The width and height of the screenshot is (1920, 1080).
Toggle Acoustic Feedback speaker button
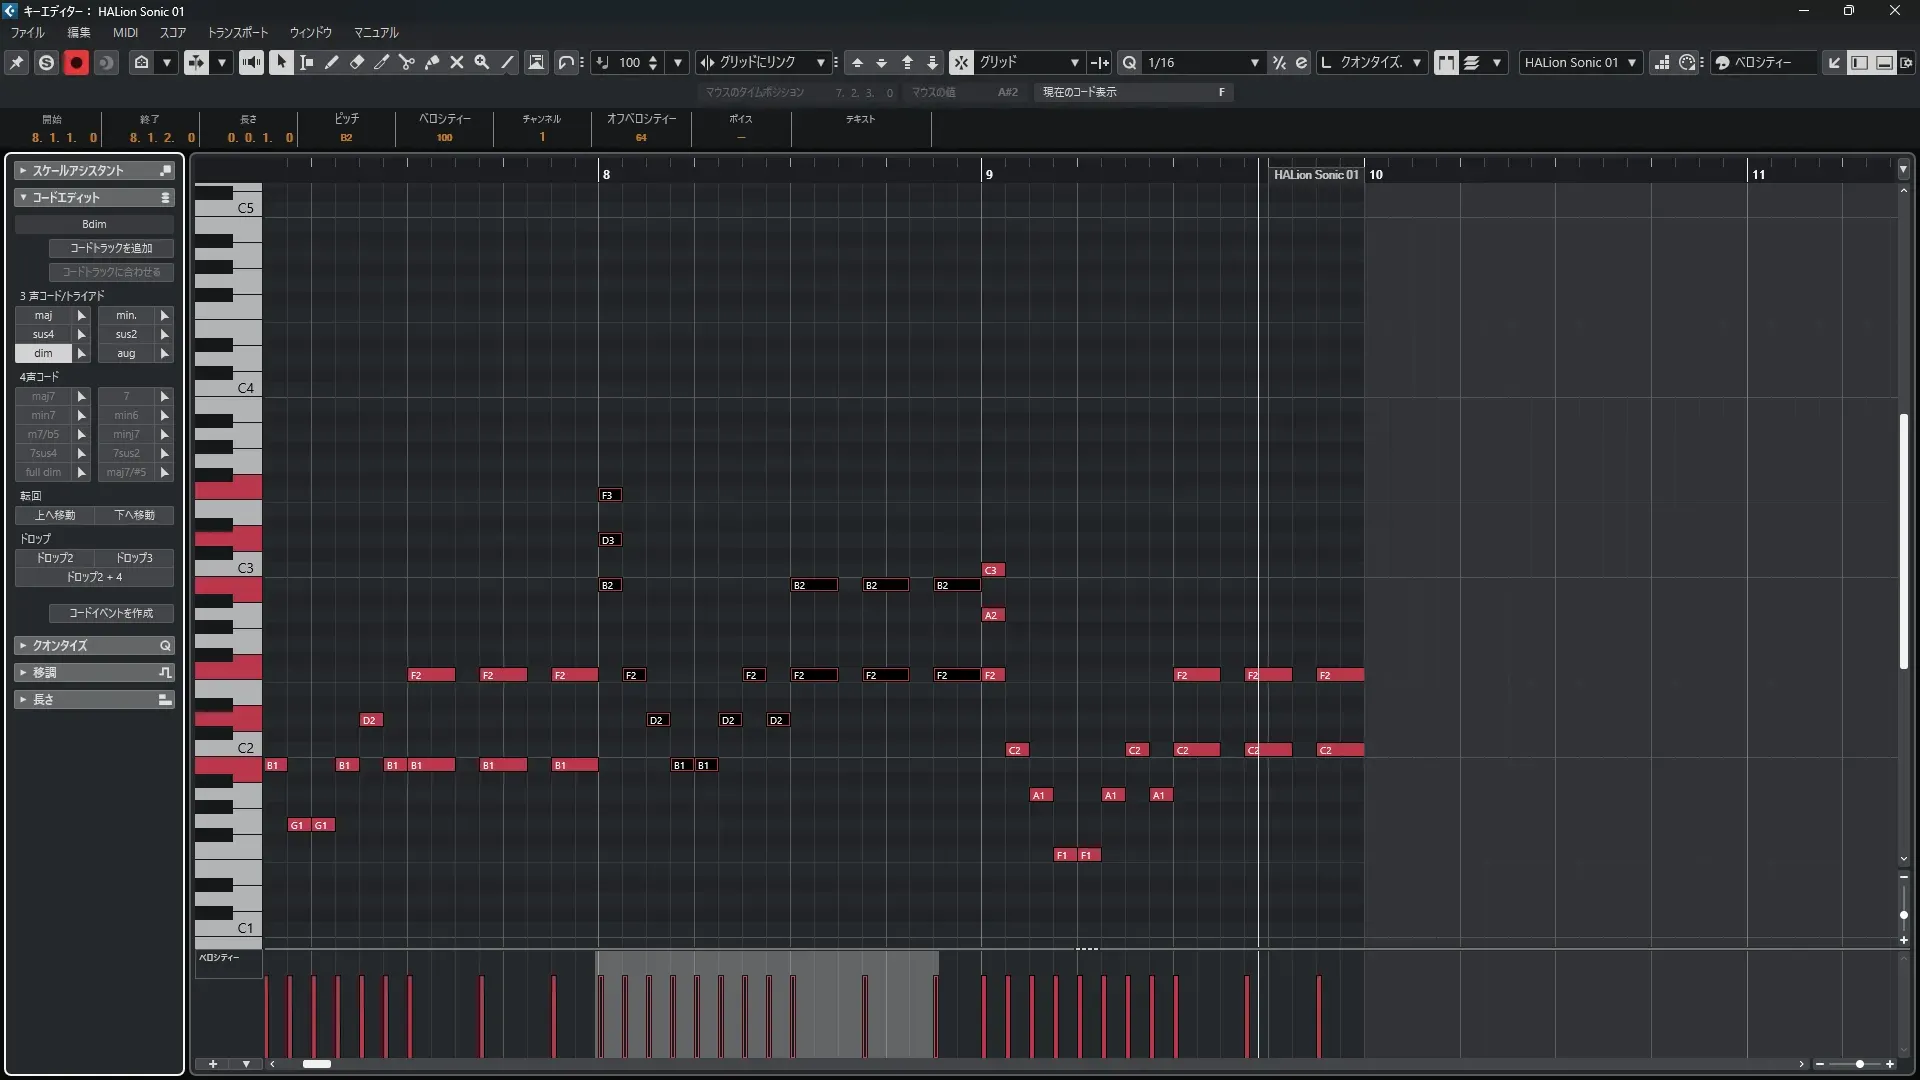[x=251, y=62]
